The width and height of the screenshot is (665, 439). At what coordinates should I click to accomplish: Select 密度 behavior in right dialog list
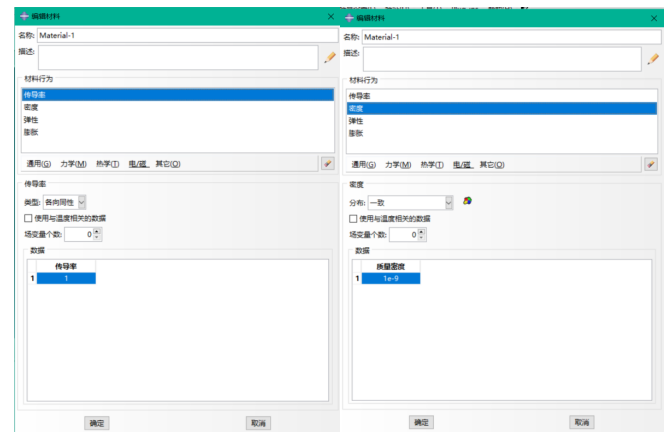[x=502, y=109]
